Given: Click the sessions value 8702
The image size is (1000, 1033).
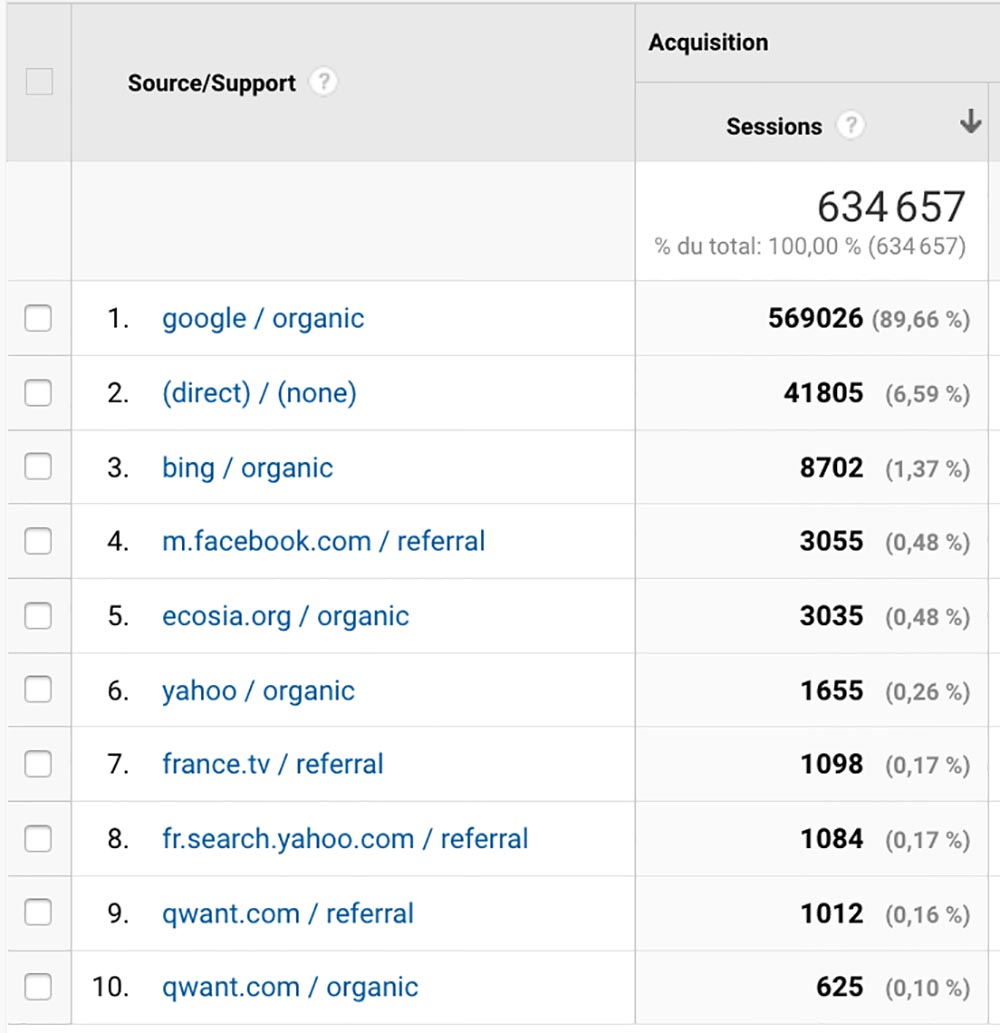Looking at the screenshot, I should click(x=831, y=468).
